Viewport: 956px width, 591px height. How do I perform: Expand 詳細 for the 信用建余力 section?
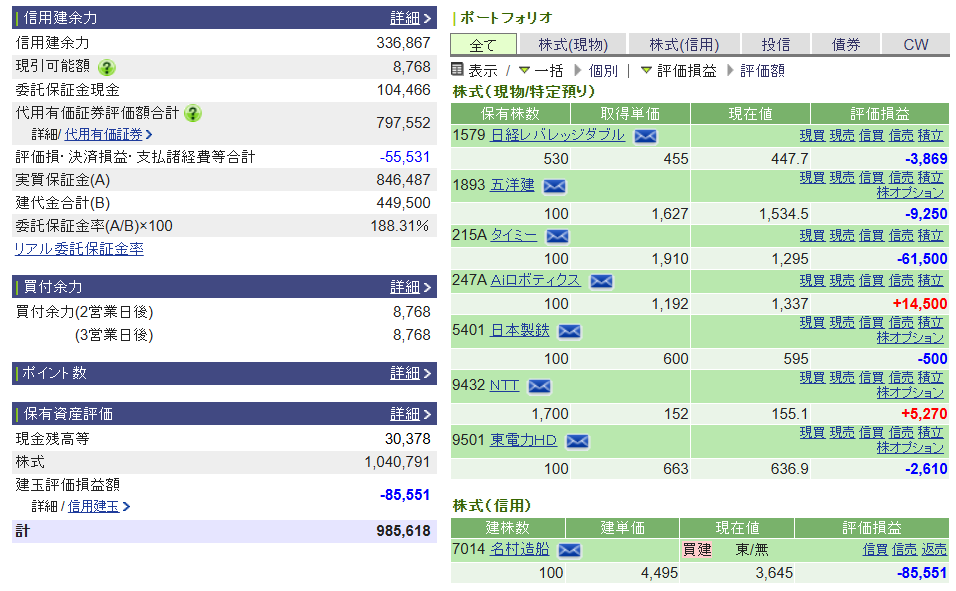pos(410,18)
